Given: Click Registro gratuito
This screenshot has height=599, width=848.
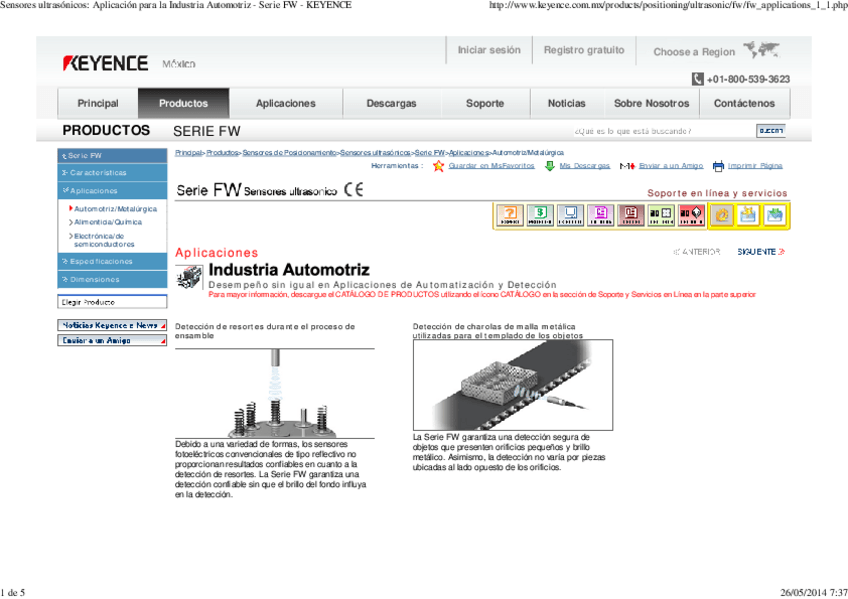Looking at the screenshot, I should [x=584, y=50].
